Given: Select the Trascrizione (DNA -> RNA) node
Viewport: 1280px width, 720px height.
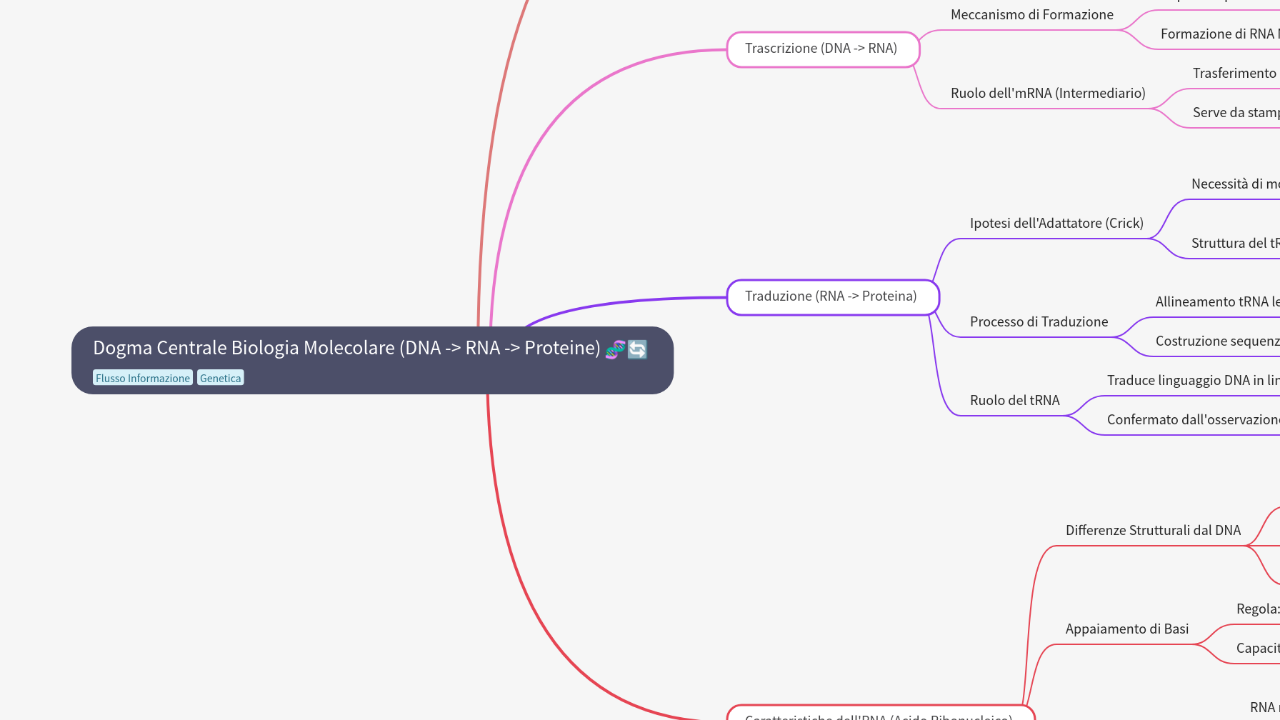Looking at the screenshot, I should (822, 48).
